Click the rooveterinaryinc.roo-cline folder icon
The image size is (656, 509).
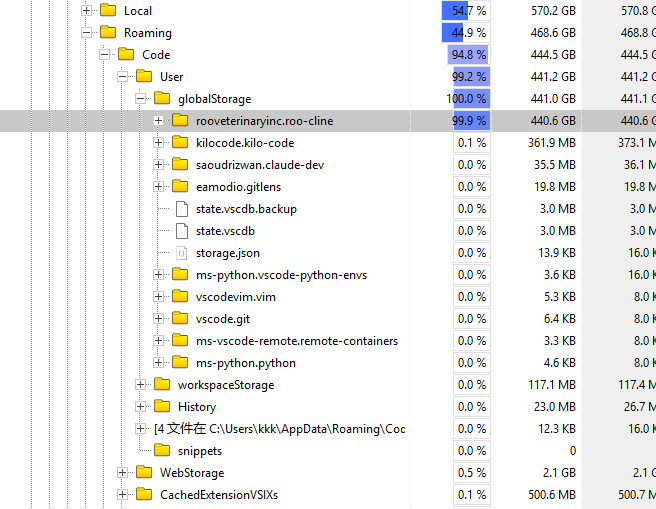[180, 120]
